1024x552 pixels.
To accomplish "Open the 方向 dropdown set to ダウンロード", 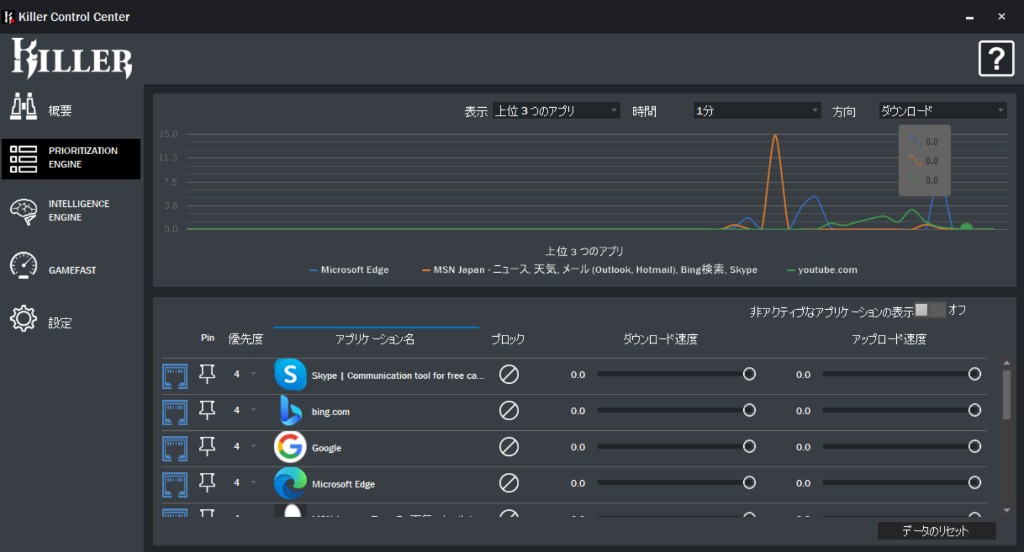I will (942, 111).
